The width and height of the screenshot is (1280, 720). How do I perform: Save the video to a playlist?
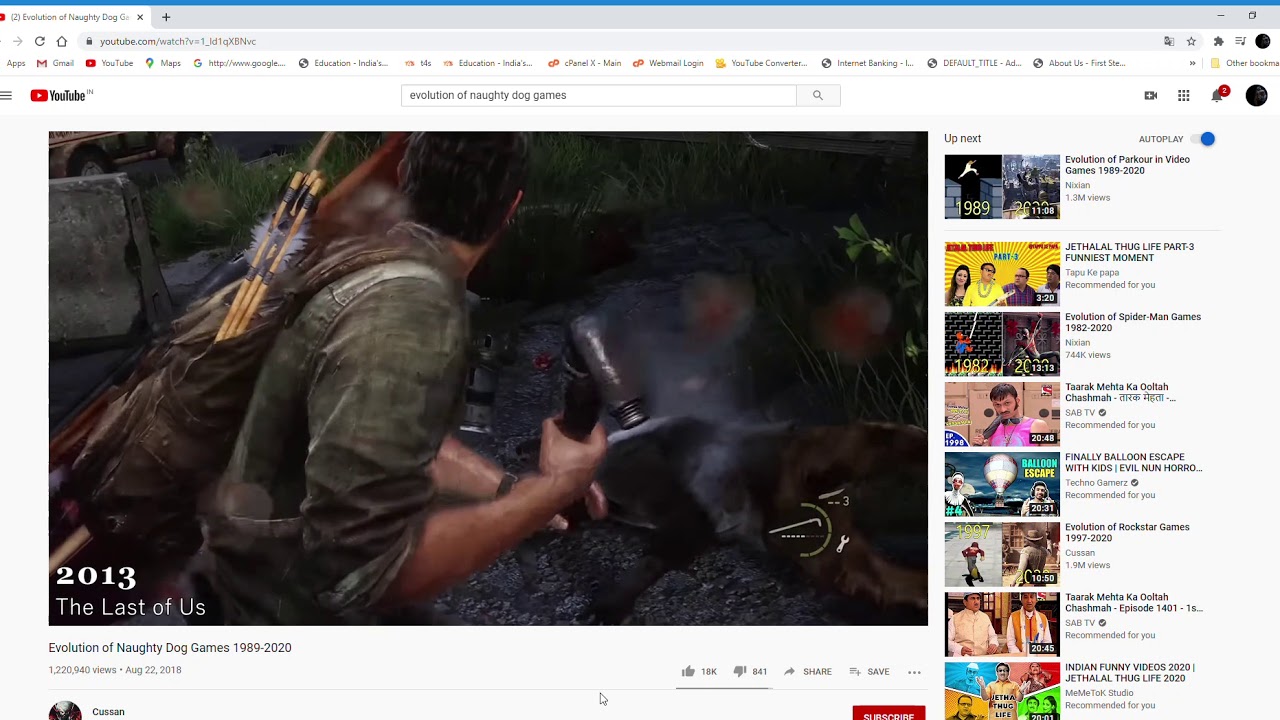point(869,671)
